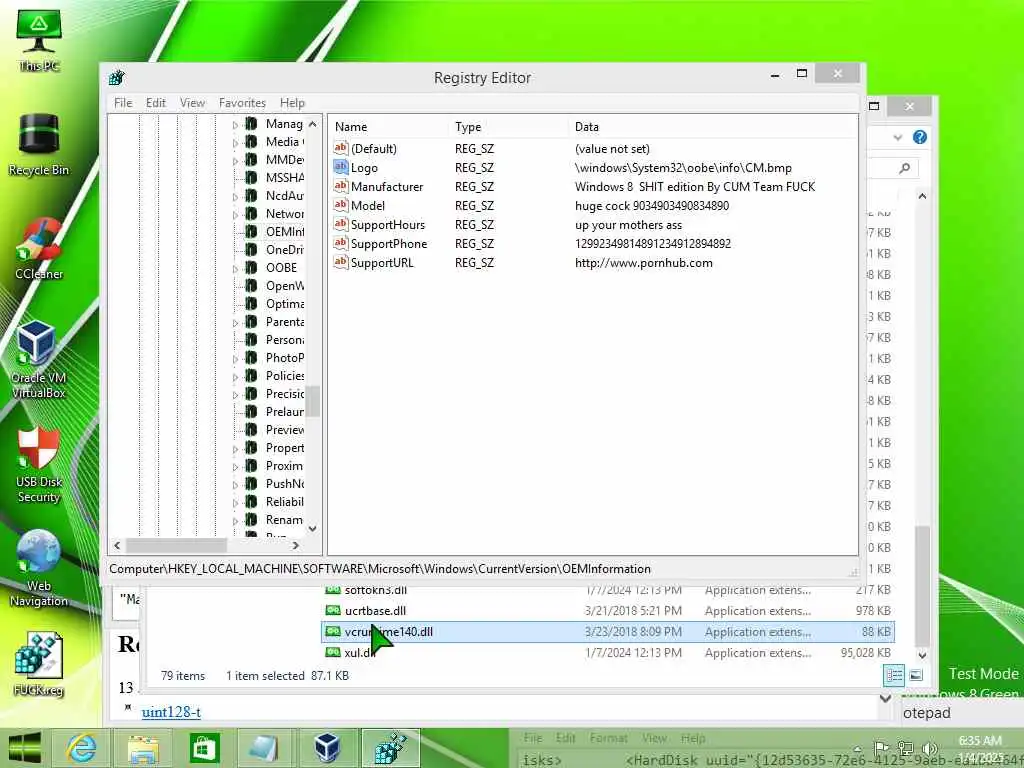Open the Help menu in Registry Editor
Viewport: 1024px width, 768px height.
tap(292, 103)
